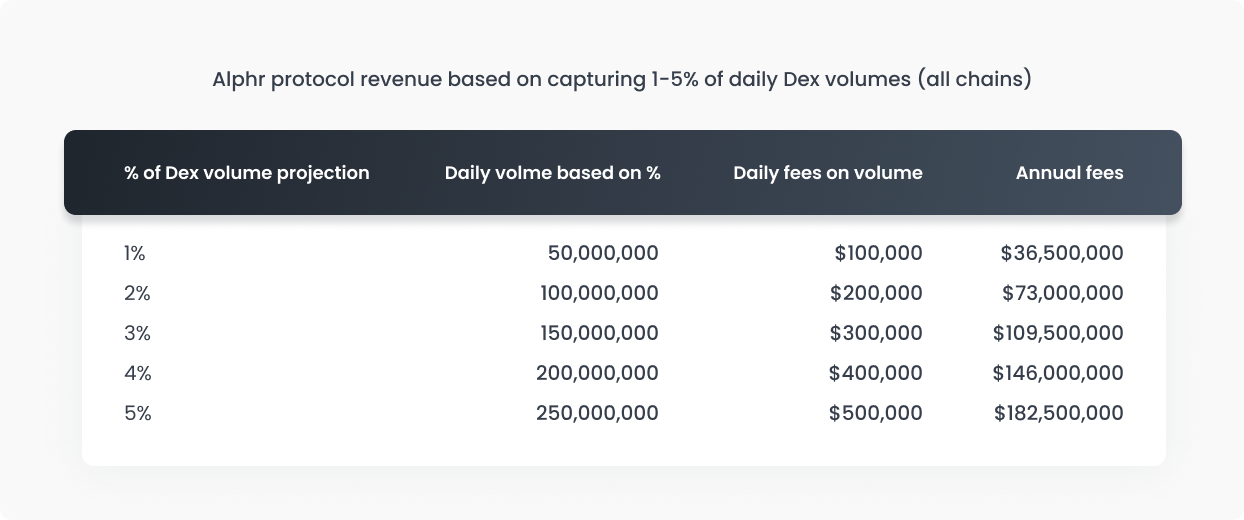Select the $400,000 daily fees value

pyautogui.click(x=876, y=374)
